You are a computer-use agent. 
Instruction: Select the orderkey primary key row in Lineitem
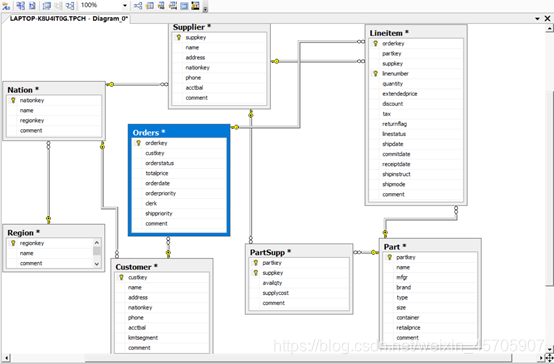click(416, 43)
